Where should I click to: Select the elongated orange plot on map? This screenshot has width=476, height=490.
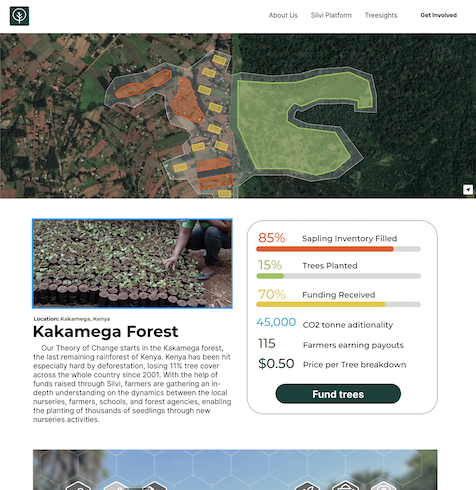143,84
